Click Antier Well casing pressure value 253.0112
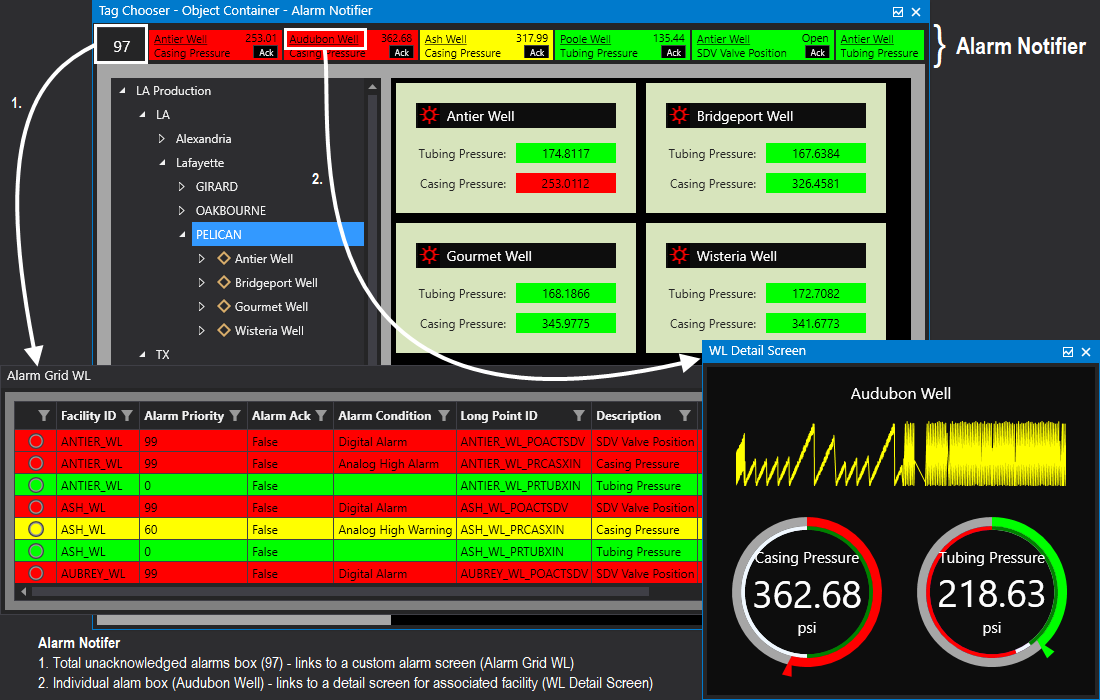Image resolution: width=1100 pixels, height=700 pixels. pyautogui.click(x=565, y=183)
